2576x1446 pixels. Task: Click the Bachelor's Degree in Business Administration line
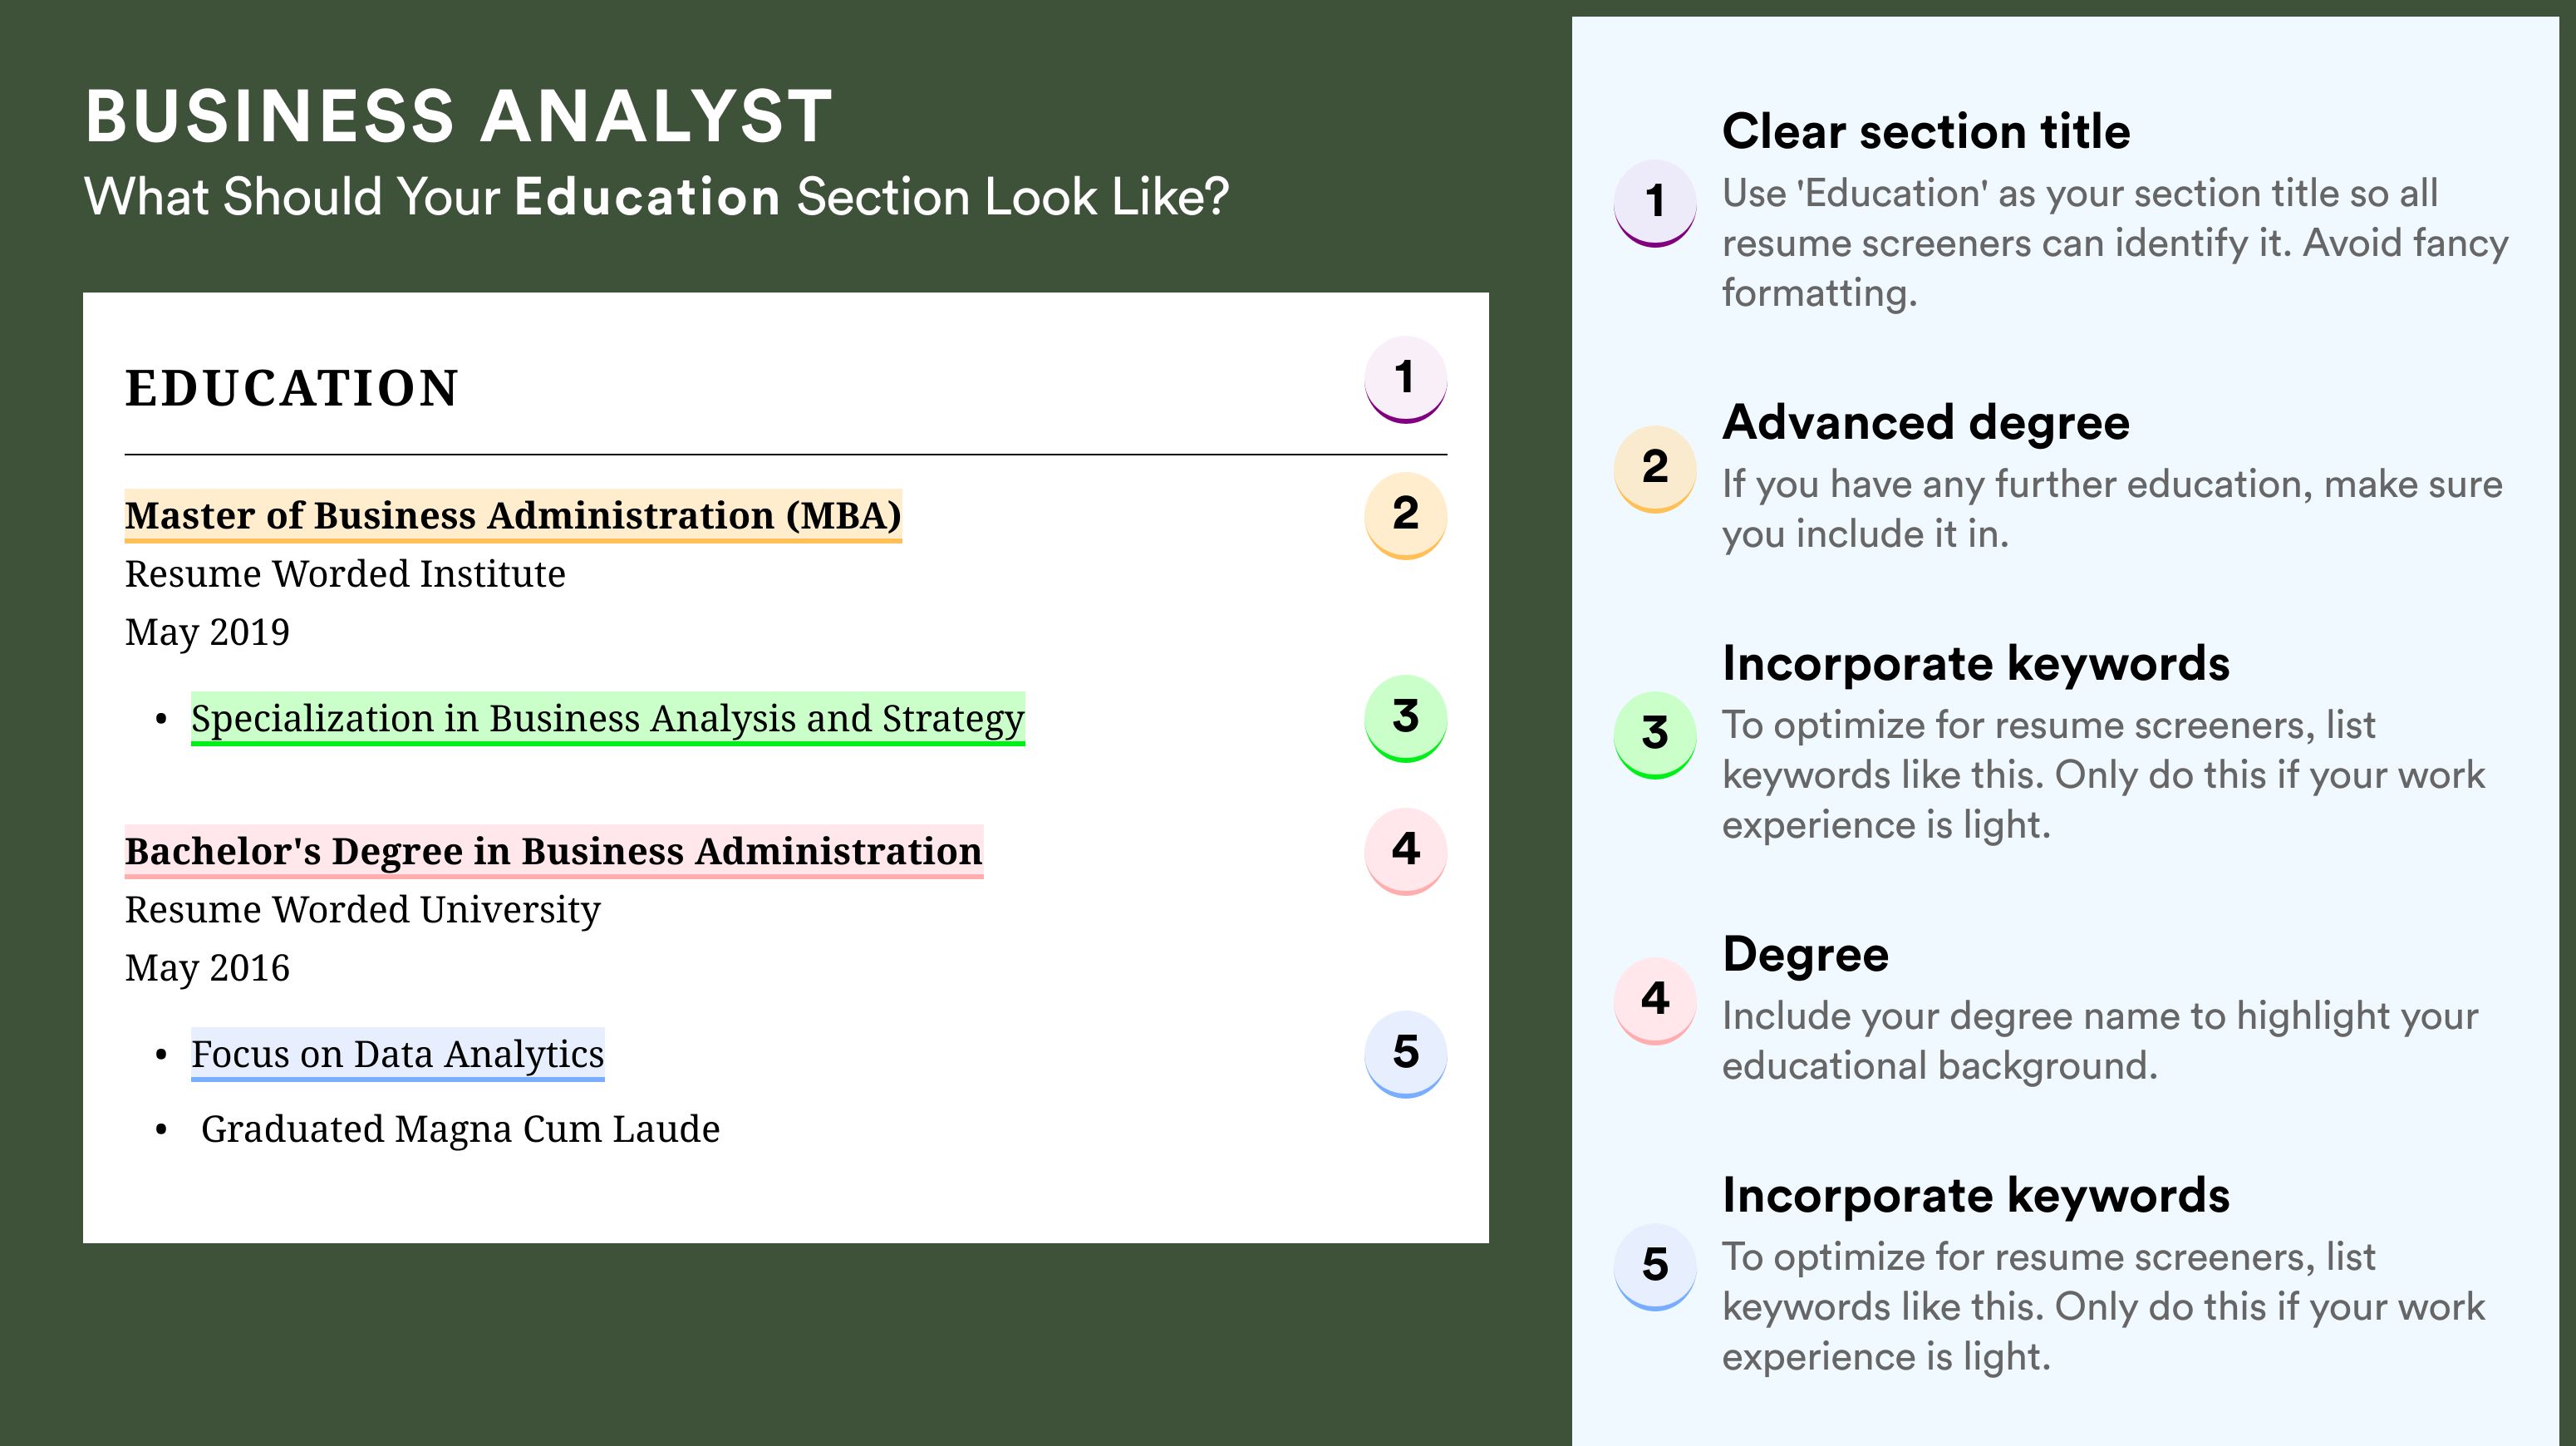pos(554,852)
